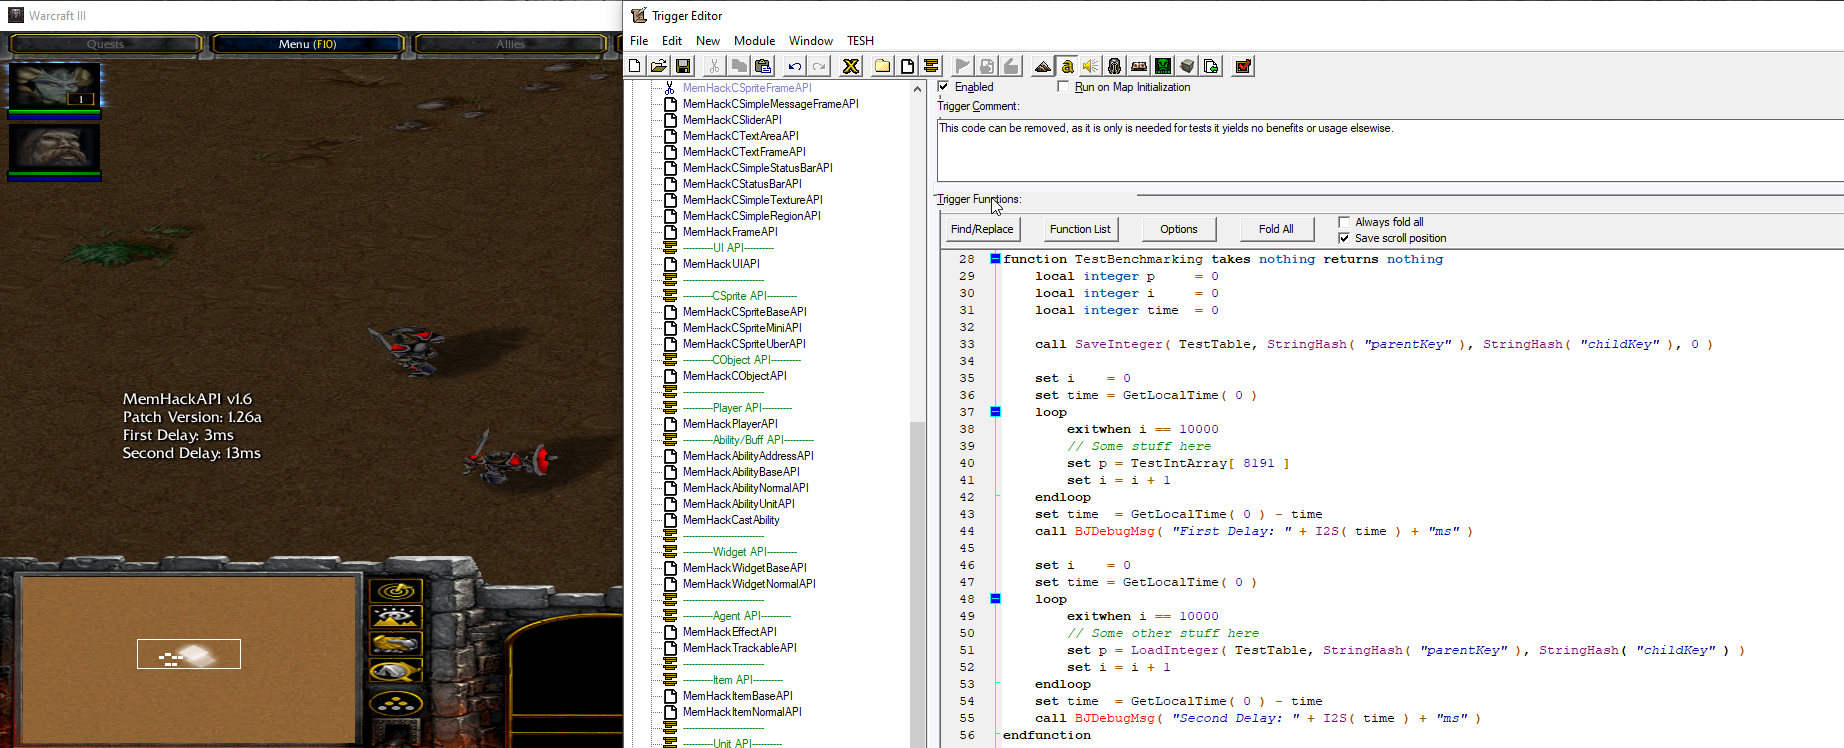Collapse the TestBenchmarking function fold marker
Screen dimensions: 1844x748
click(995, 259)
